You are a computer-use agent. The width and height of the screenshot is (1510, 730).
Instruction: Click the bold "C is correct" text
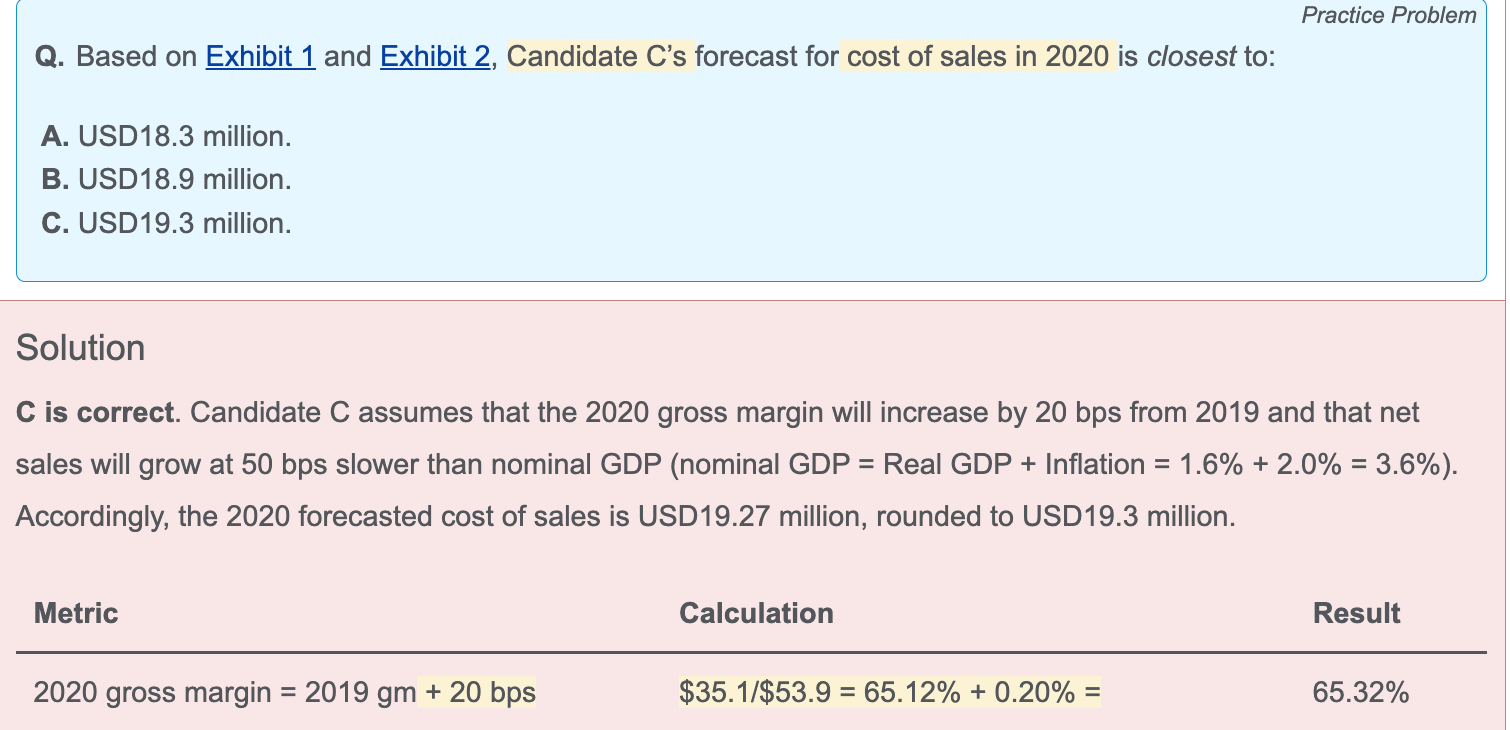pos(95,412)
